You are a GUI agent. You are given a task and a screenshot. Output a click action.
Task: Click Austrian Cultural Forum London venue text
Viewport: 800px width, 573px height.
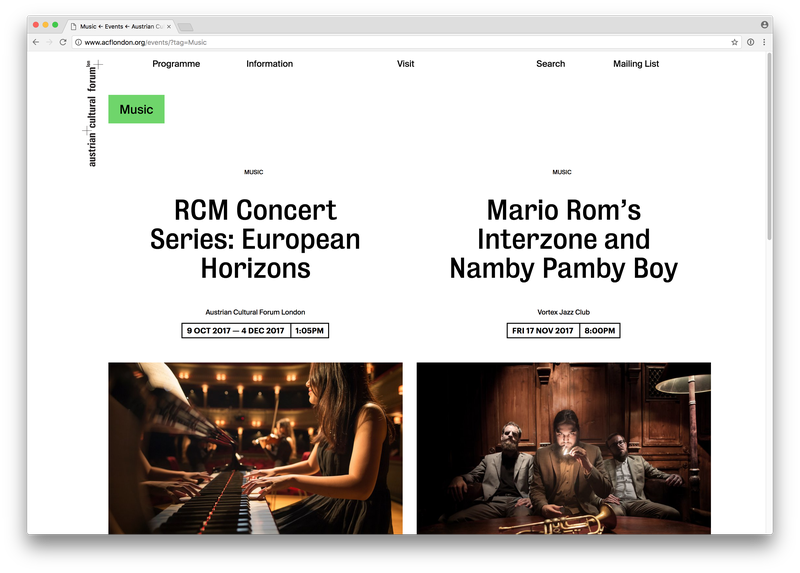[x=255, y=312]
